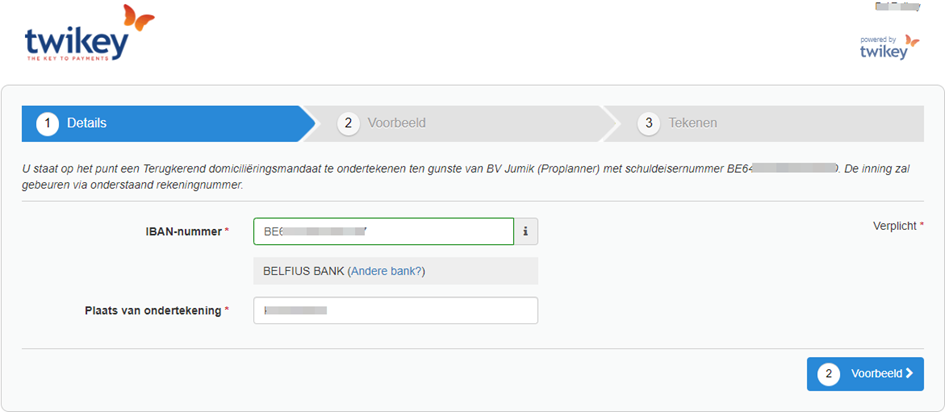
Task: Click the number 1 circle of the Details step
Action: tap(48, 123)
